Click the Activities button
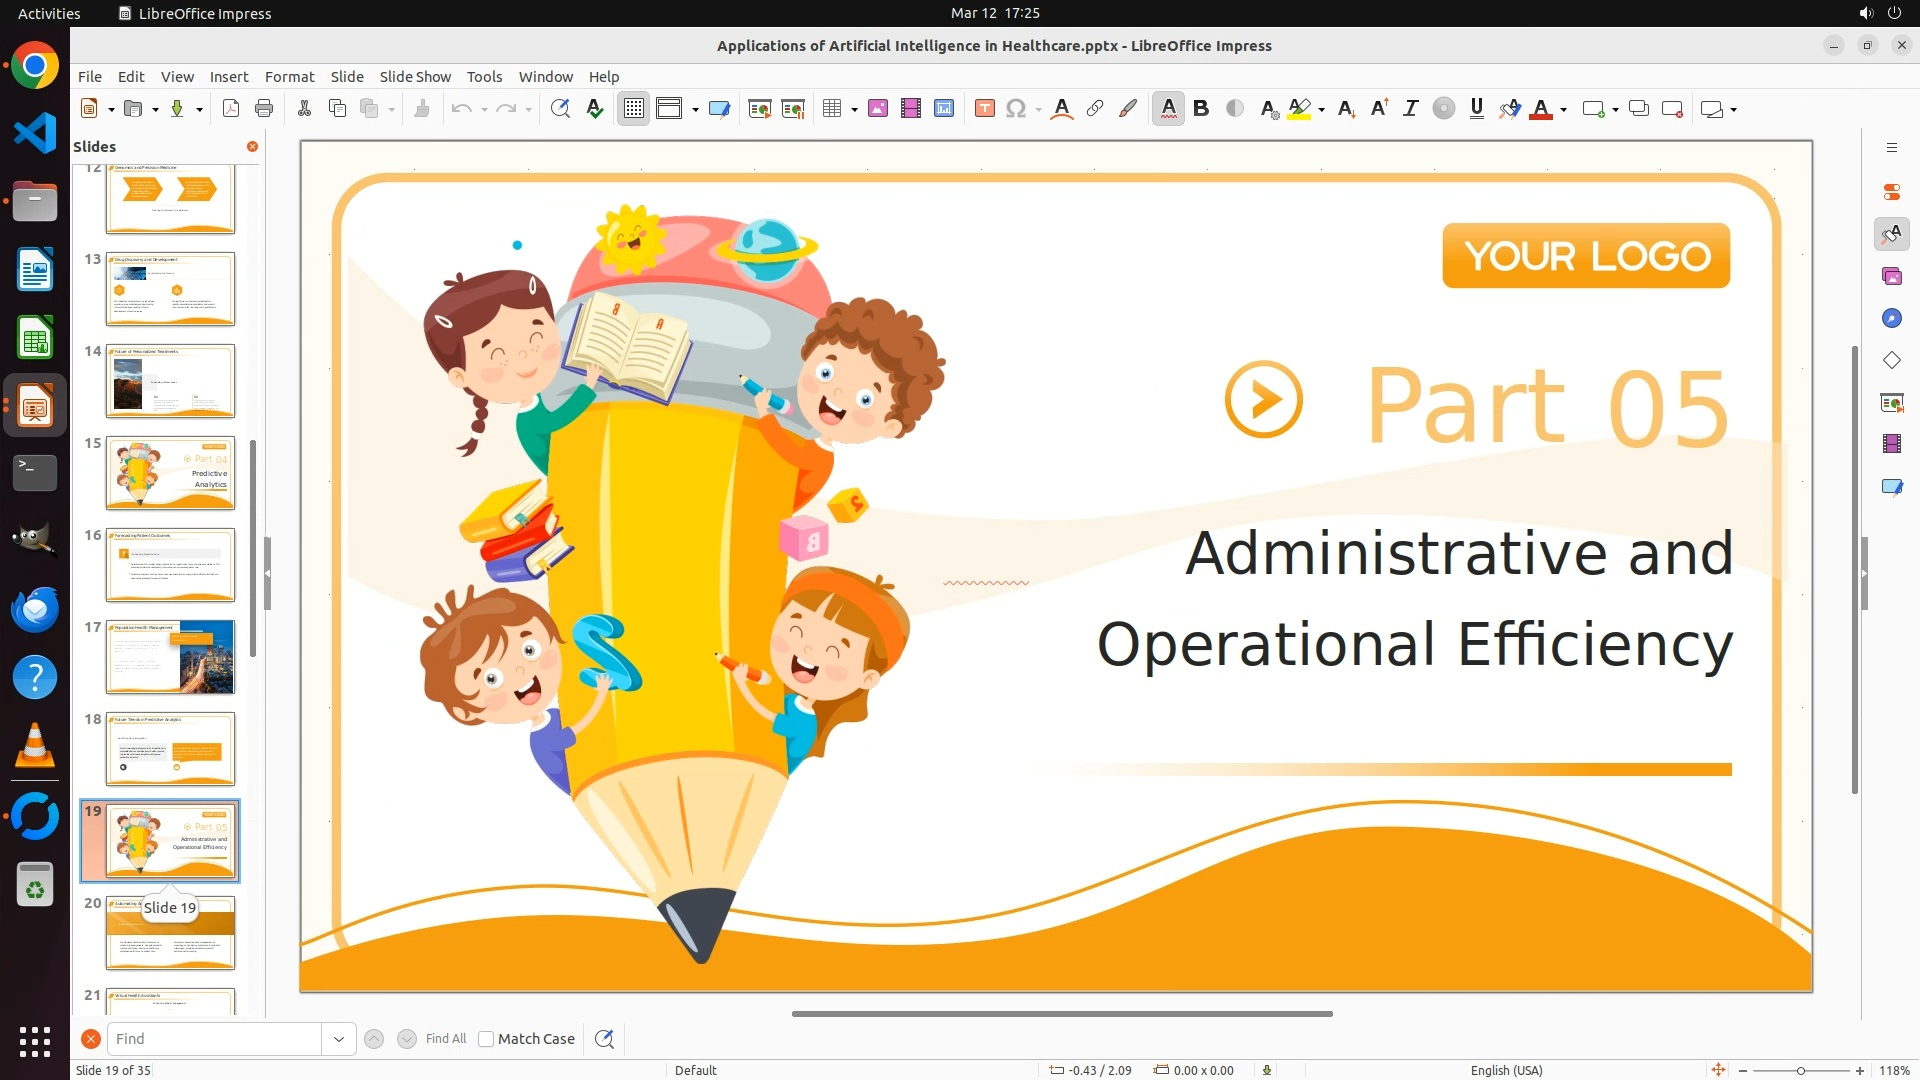 click(x=49, y=13)
